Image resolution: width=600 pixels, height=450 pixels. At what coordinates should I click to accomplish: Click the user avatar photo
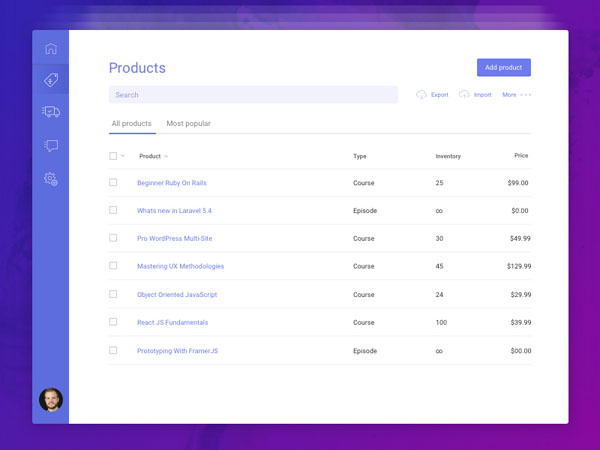[x=51, y=400]
